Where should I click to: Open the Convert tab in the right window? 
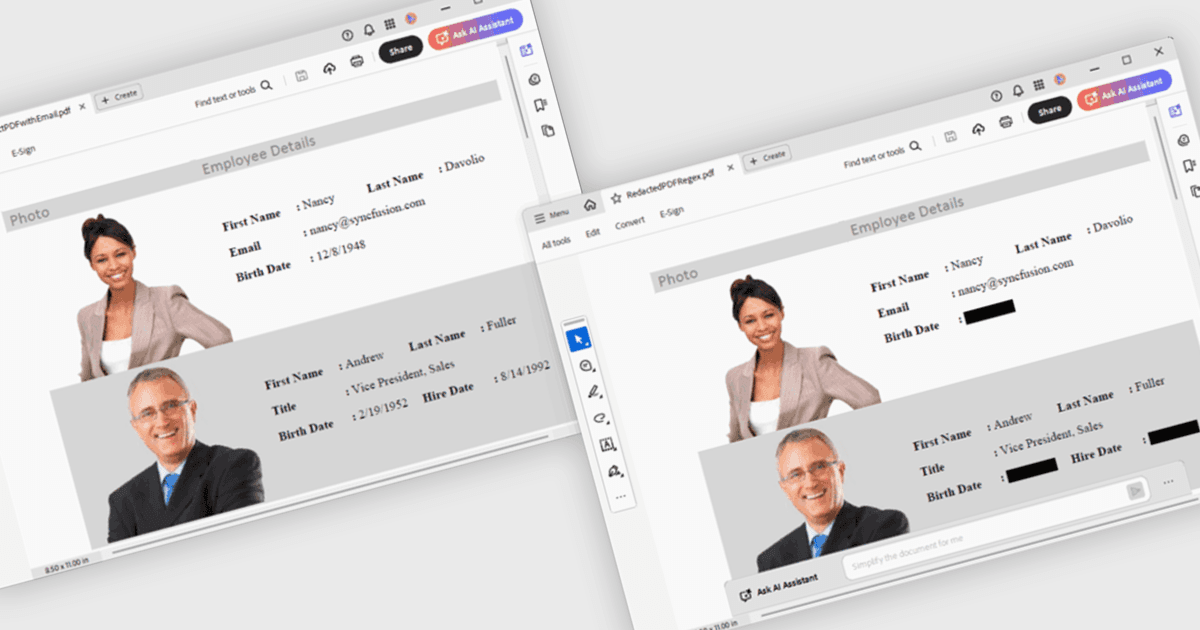point(630,224)
